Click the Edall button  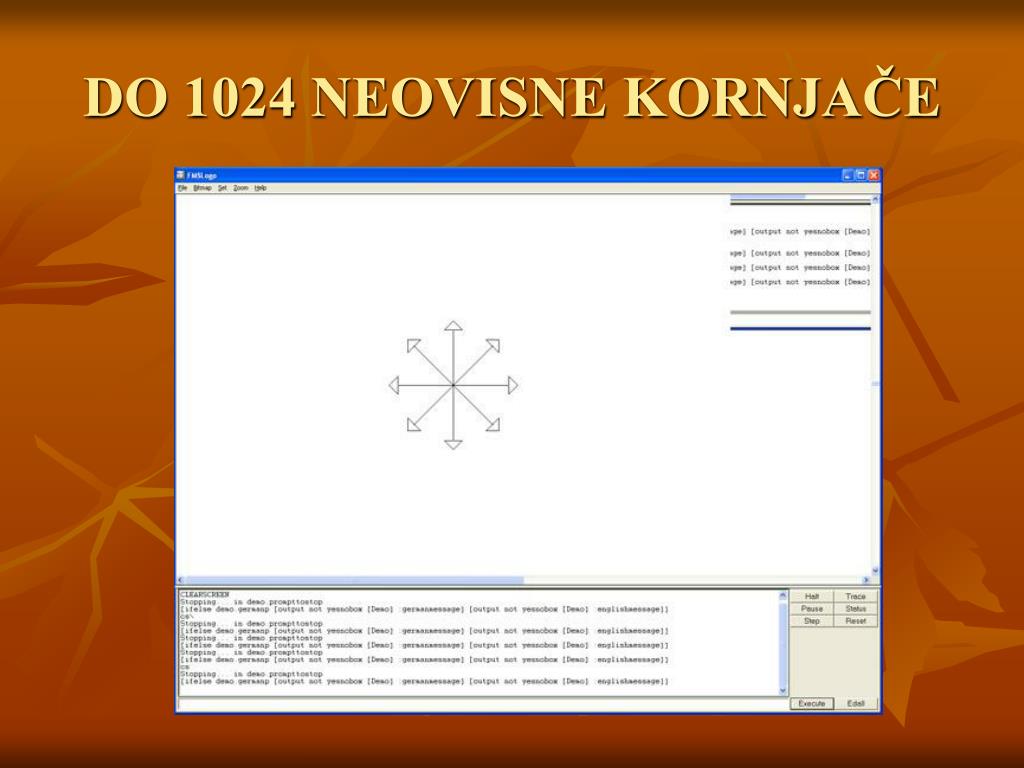pos(856,703)
